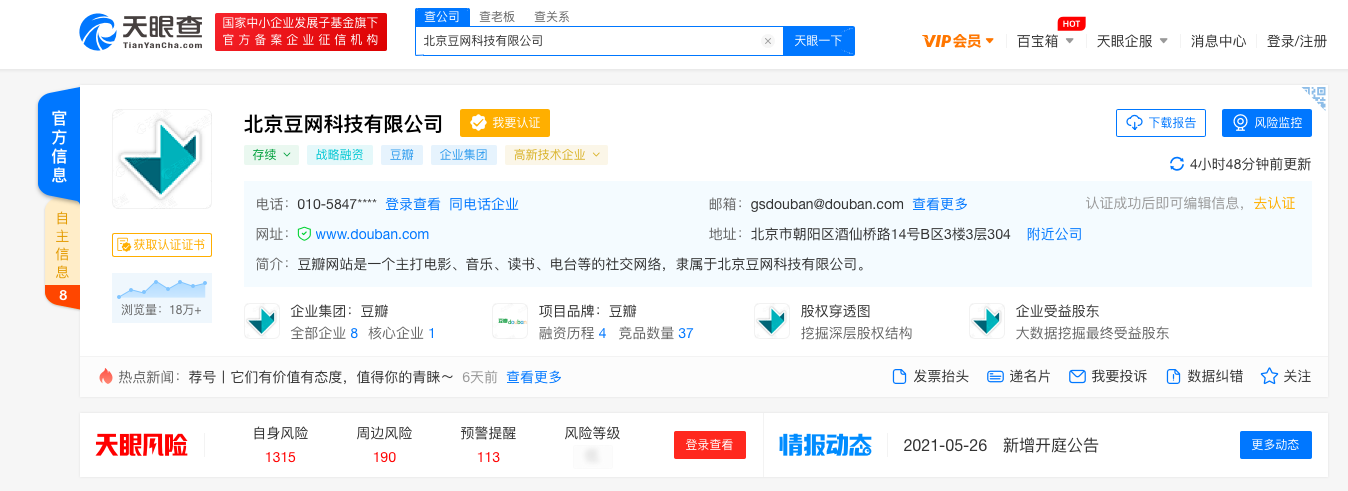Click the green shield icon beside website

tap(305, 234)
